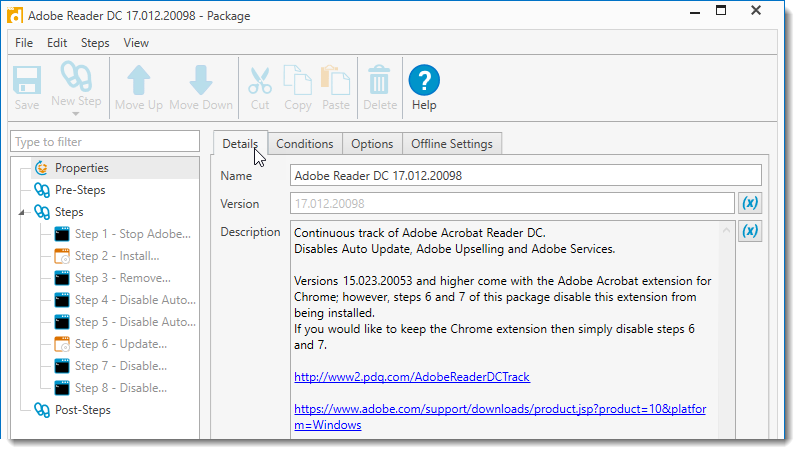Select Step 6 - Update in tree
Image resolution: width=800 pixels, height=454 pixels.
coord(123,344)
